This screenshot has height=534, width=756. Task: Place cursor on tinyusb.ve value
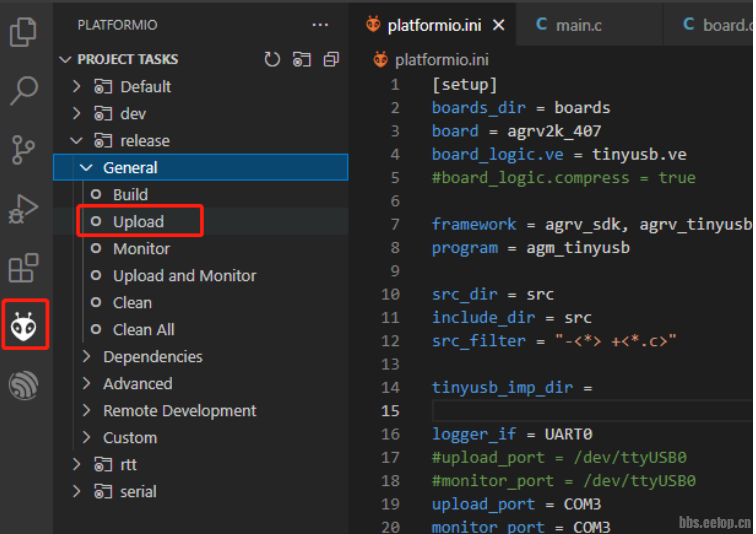coord(639,154)
